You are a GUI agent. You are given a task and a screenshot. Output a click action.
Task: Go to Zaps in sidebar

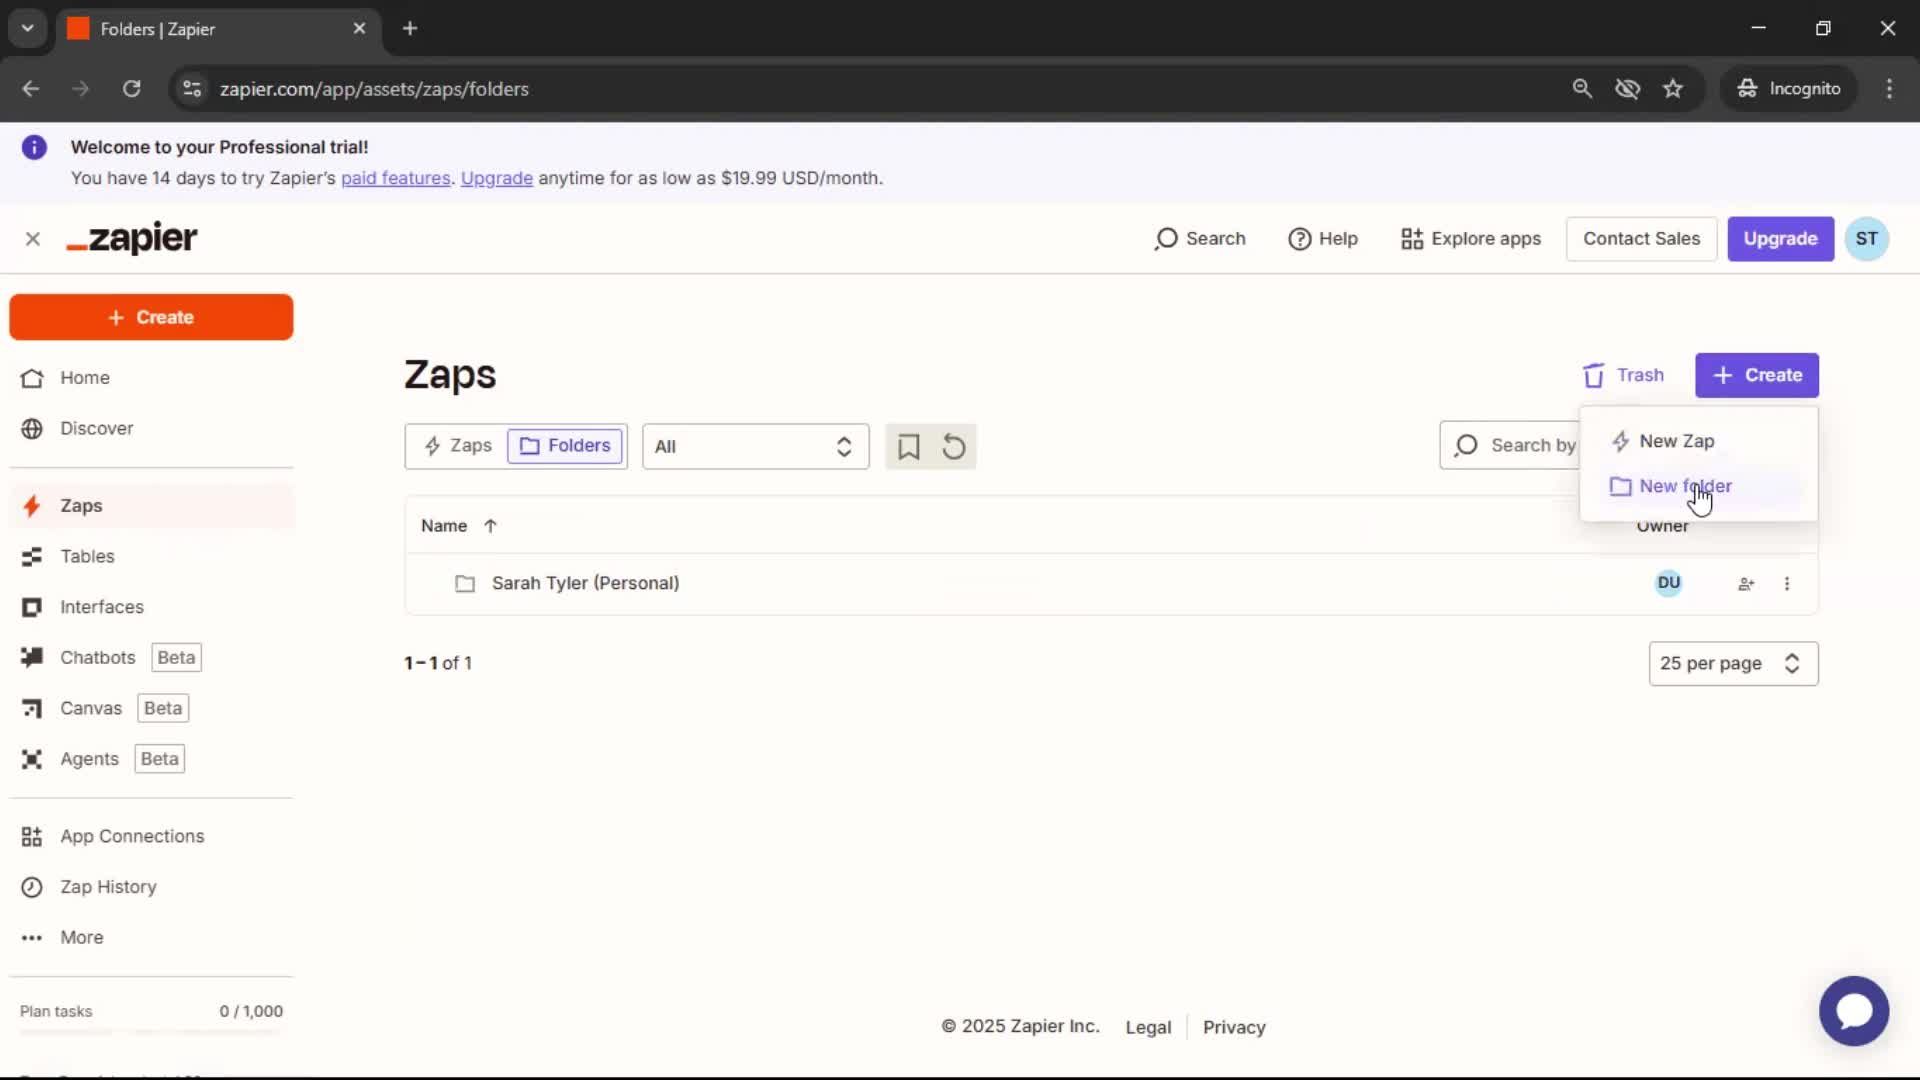coord(150,506)
